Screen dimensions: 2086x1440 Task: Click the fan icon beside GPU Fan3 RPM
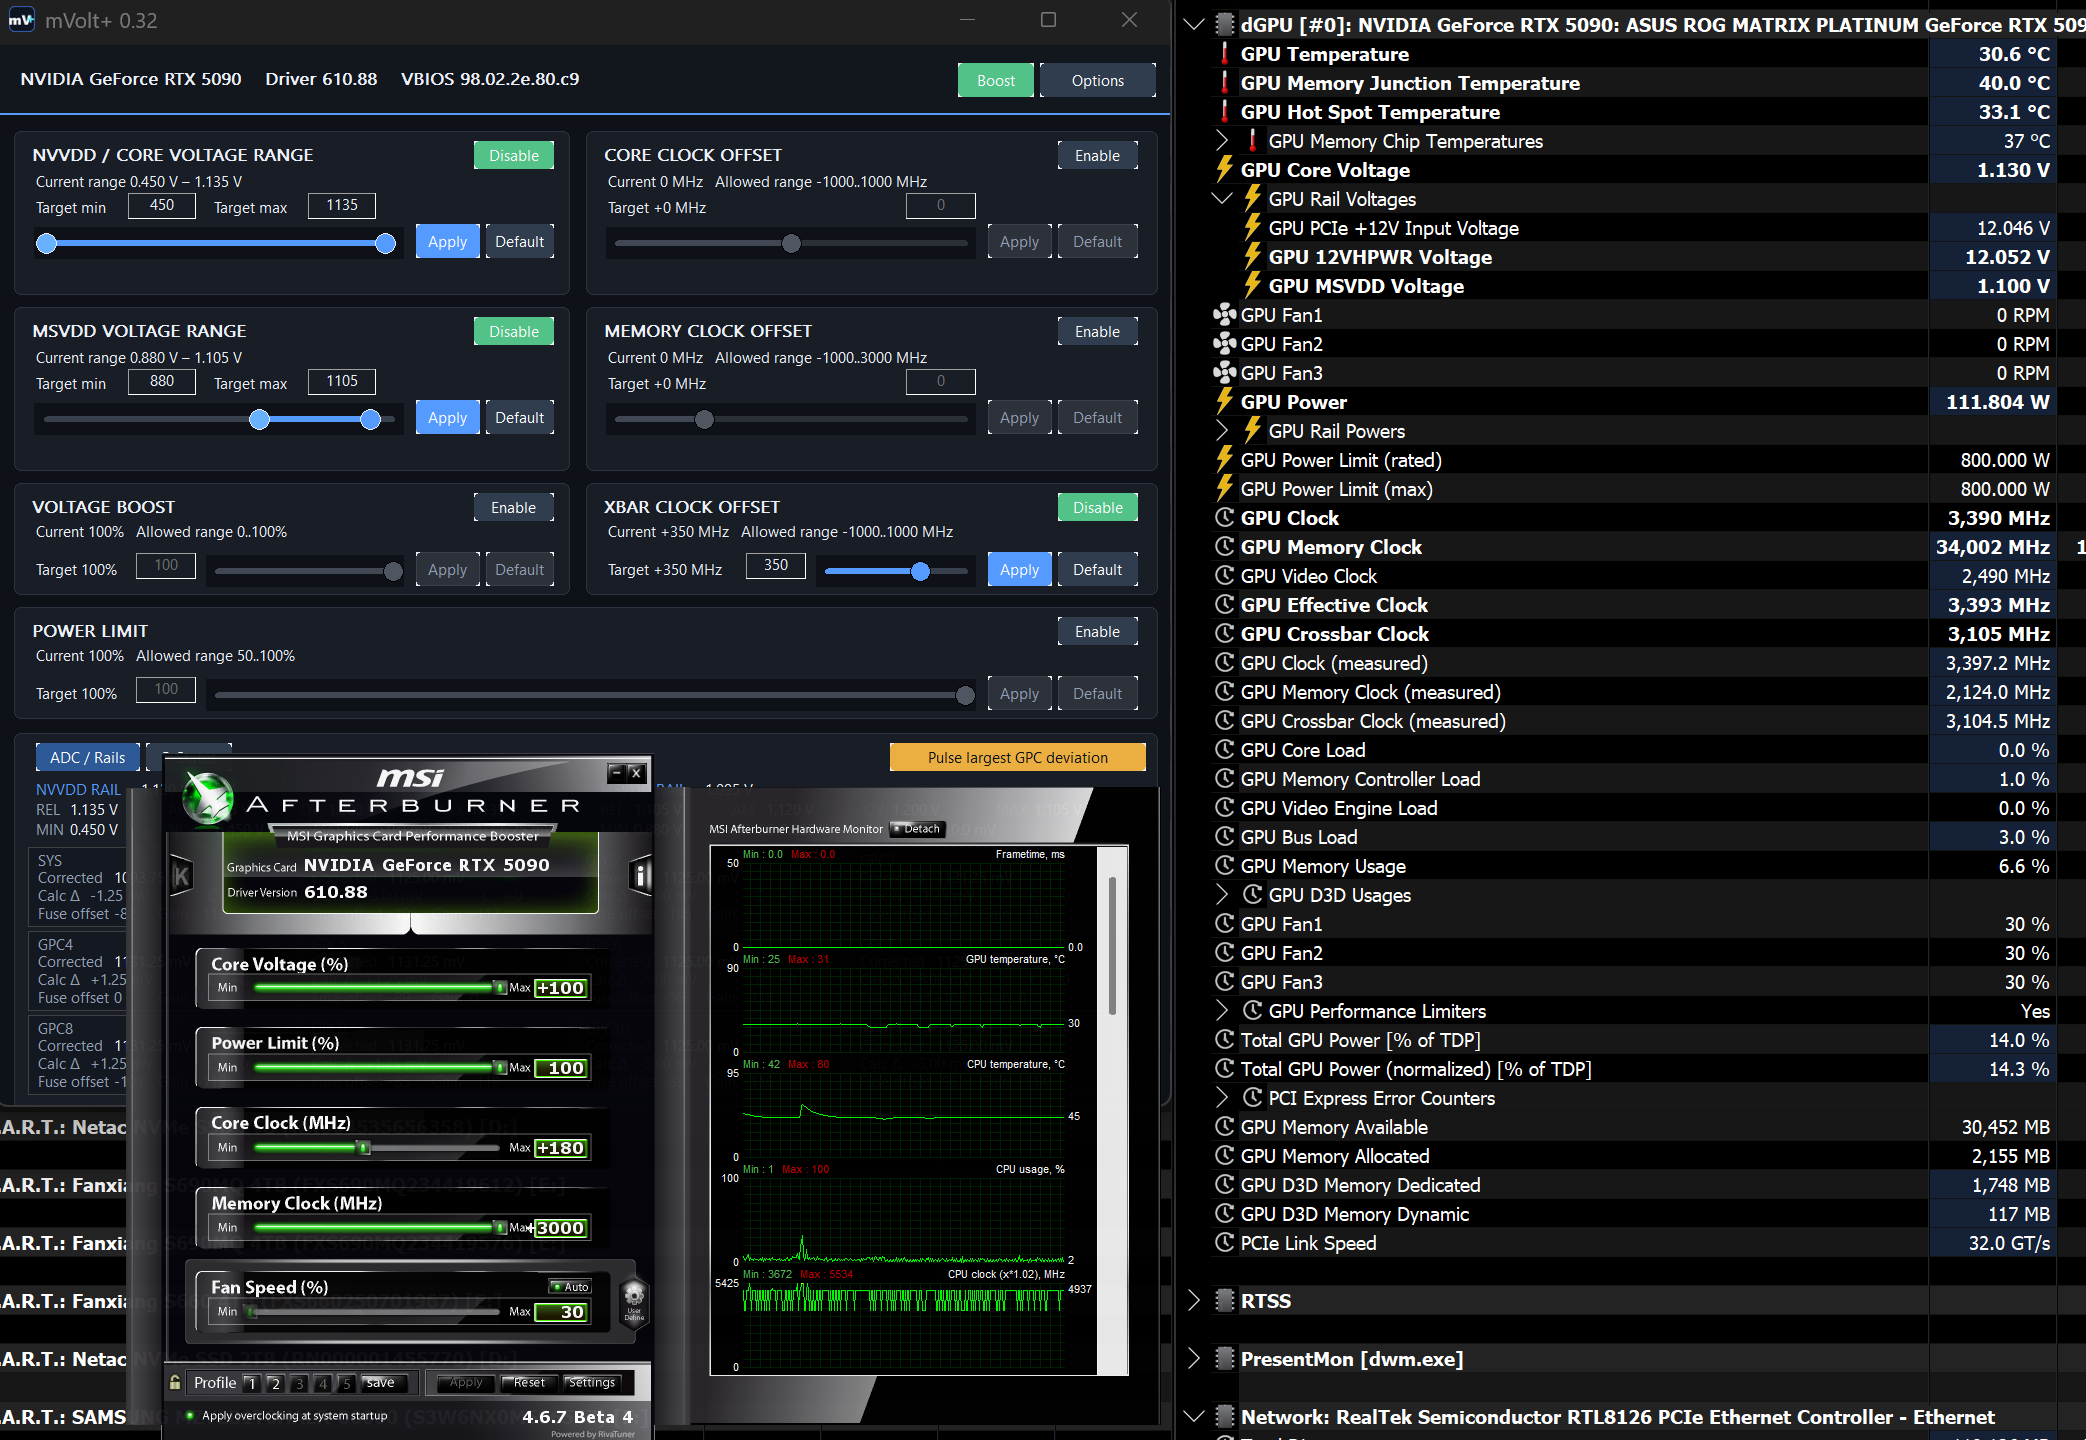pyautogui.click(x=1225, y=373)
